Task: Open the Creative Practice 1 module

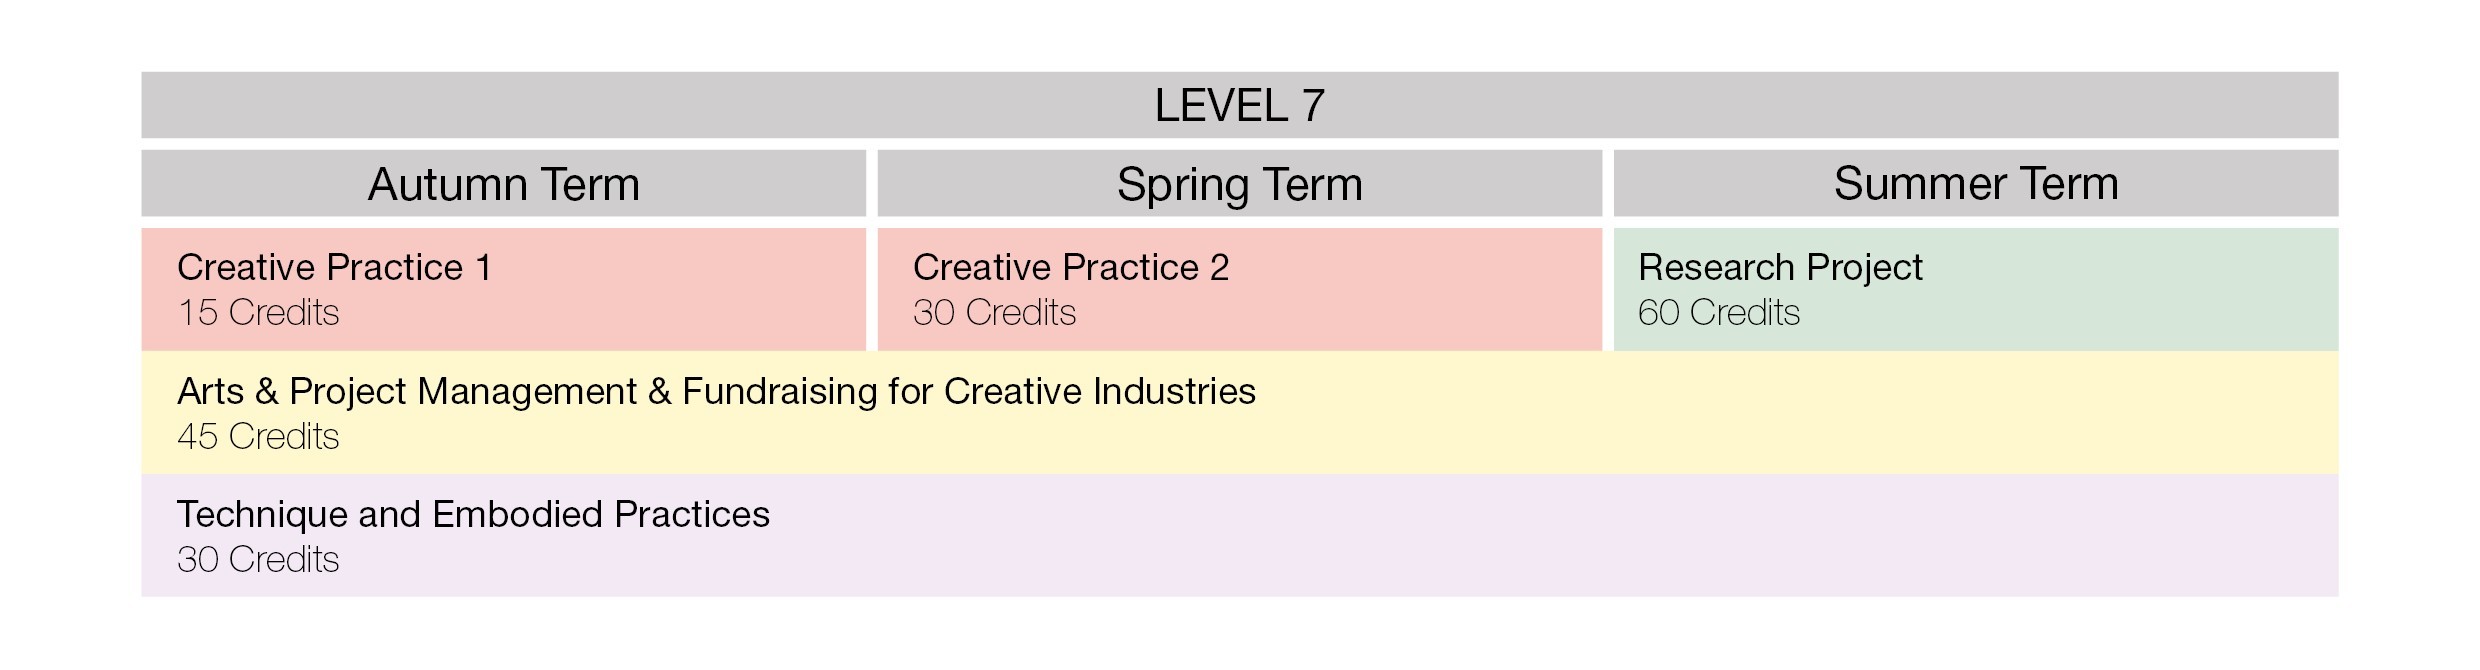Action: [334, 268]
